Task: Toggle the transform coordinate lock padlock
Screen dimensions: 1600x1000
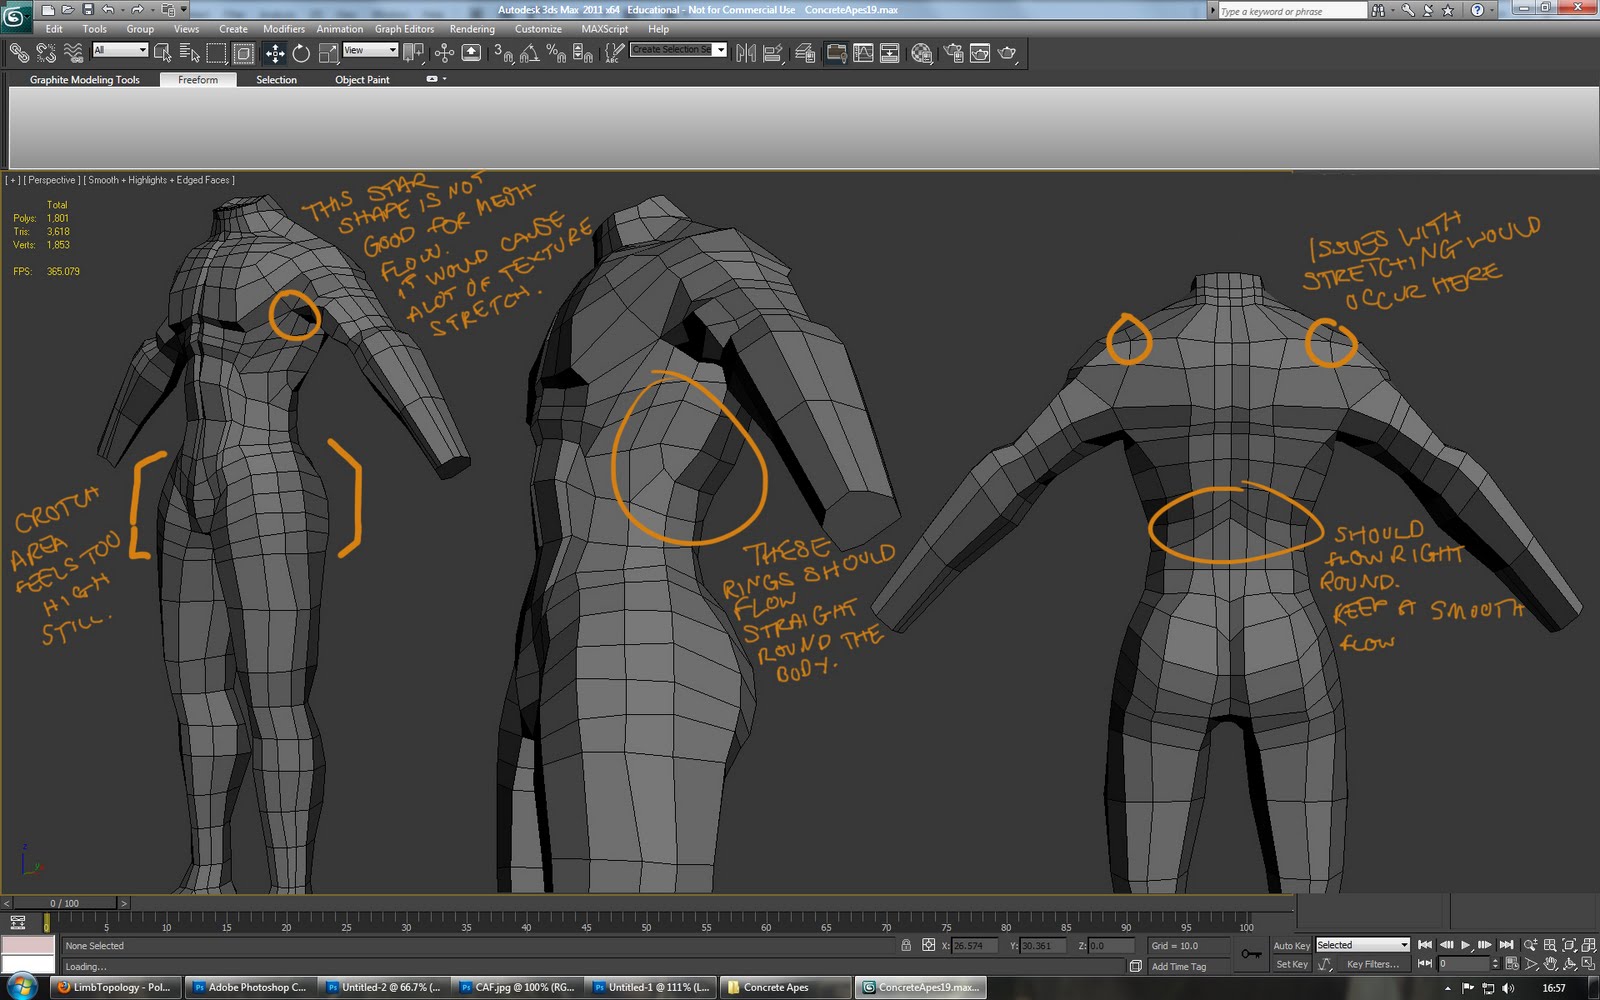Action: tap(905, 945)
